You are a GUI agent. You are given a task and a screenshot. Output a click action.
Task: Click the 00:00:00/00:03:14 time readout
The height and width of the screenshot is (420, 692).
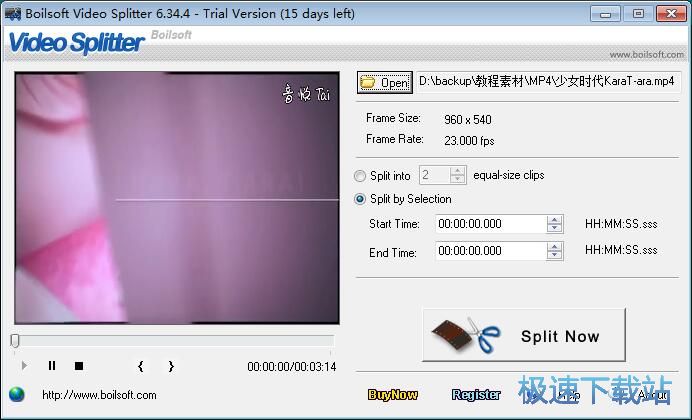[292, 367]
